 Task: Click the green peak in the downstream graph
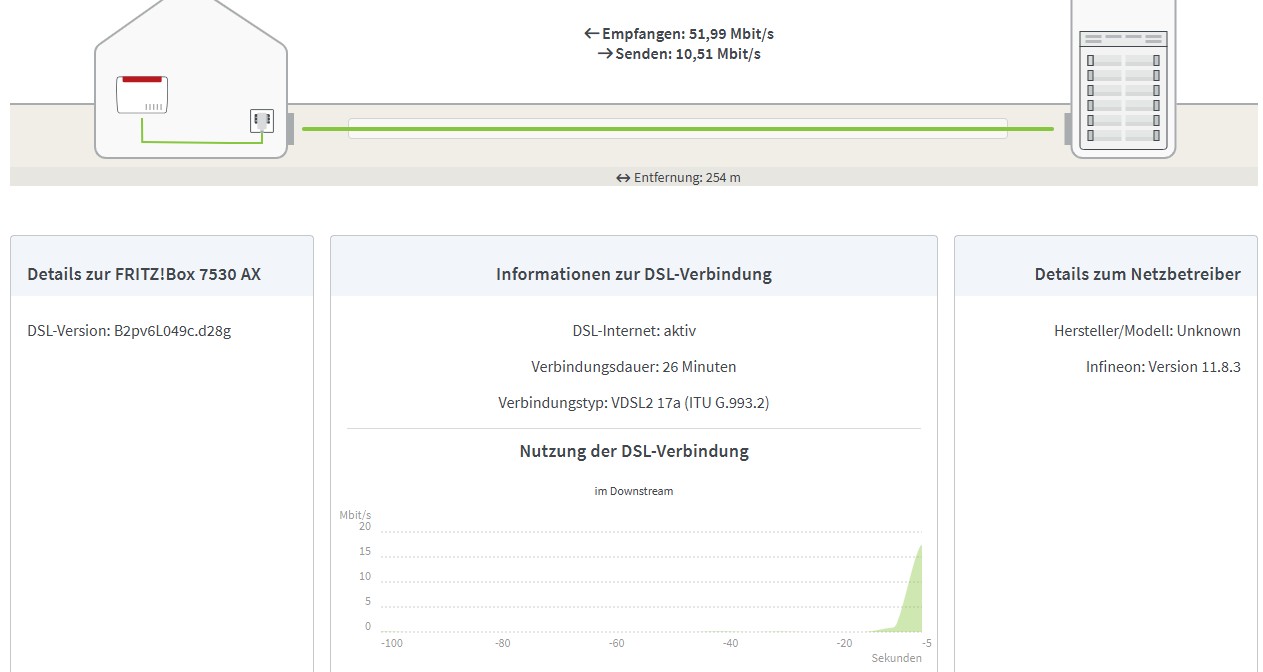(912, 600)
